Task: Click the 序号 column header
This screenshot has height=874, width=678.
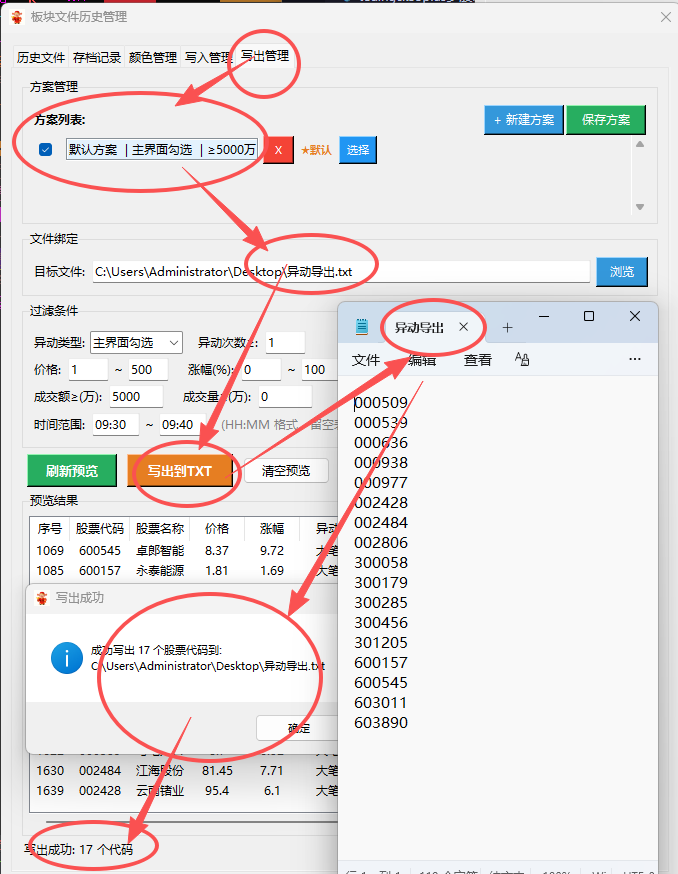Action: 50,528
